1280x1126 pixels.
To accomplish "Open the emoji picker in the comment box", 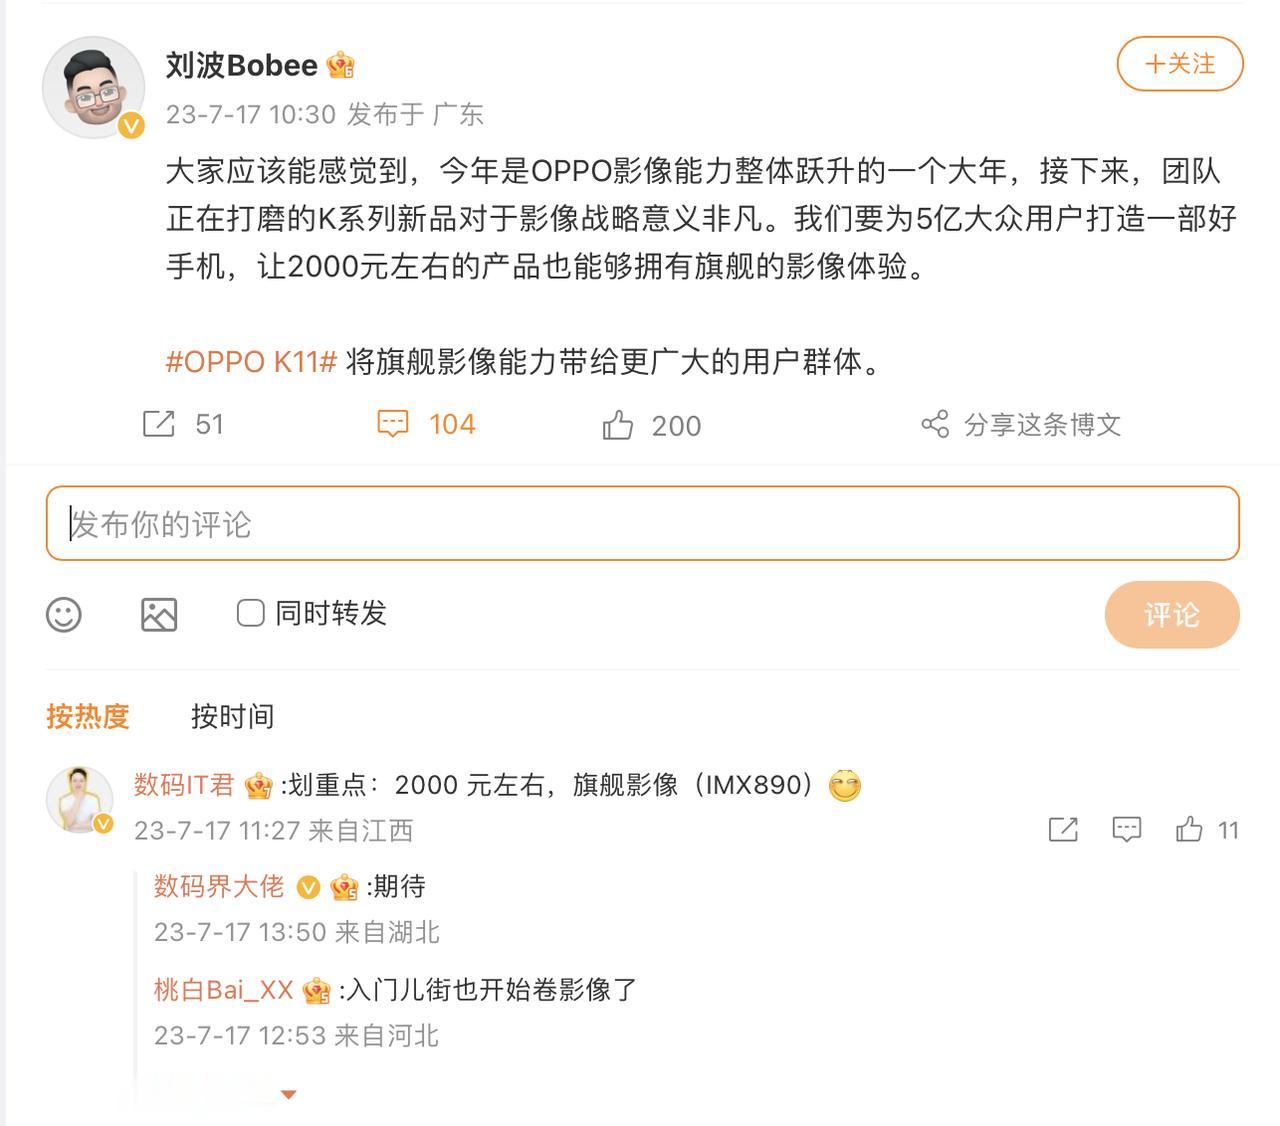I will click(x=65, y=615).
